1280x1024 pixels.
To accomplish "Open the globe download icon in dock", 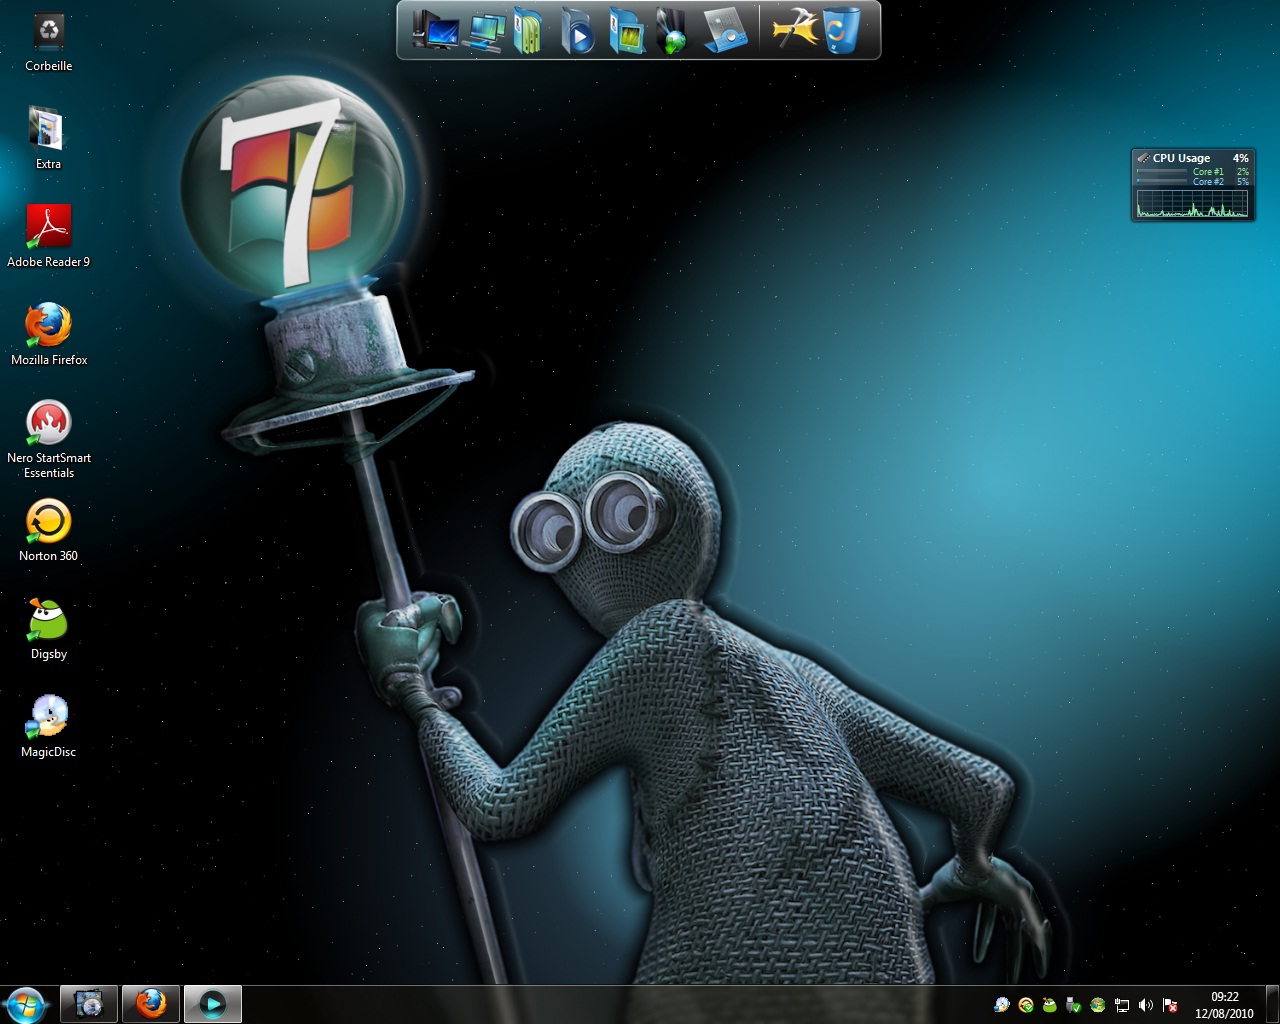I will (673, 31).
